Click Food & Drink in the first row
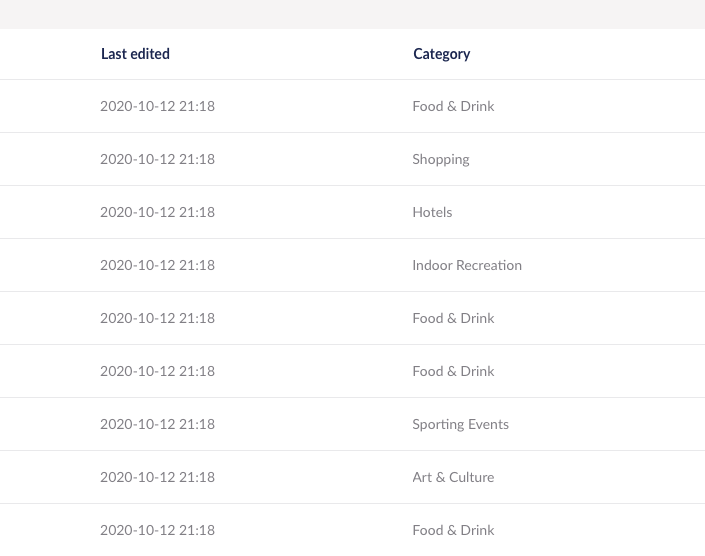Screen dimensions: 705x556 point(453,107)
